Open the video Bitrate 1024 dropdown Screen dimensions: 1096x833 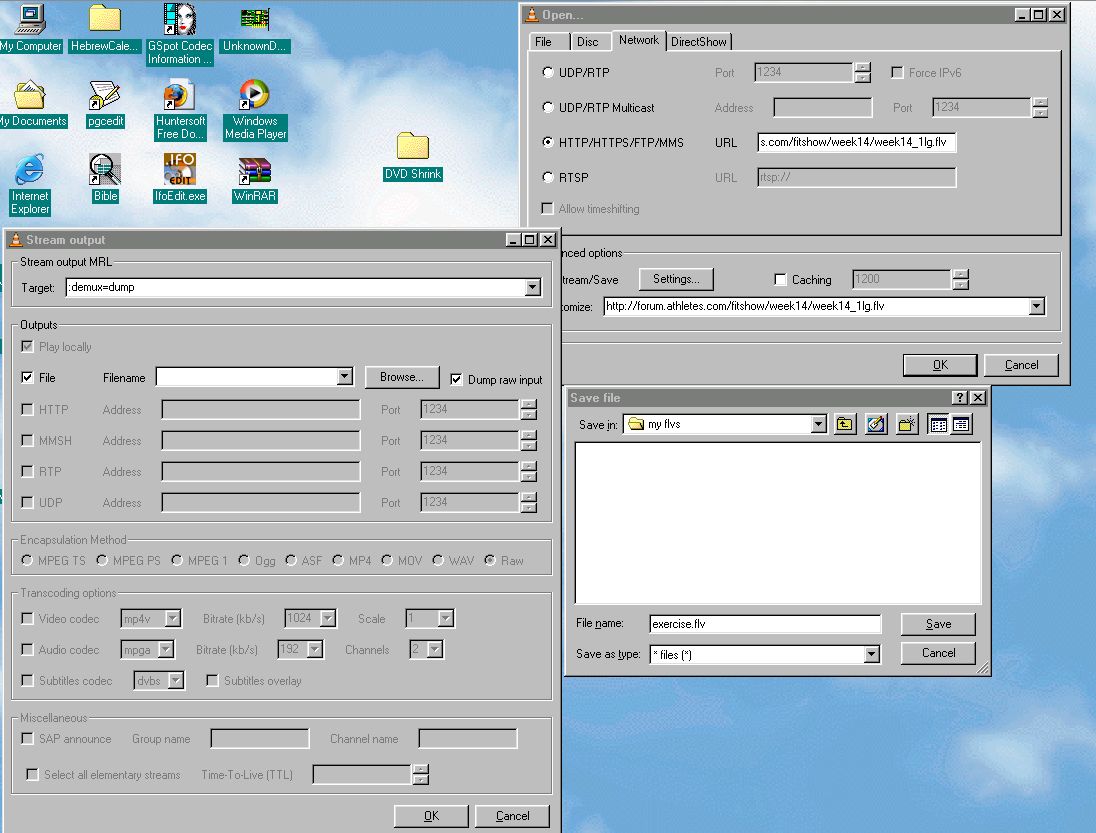coord(328,618)
